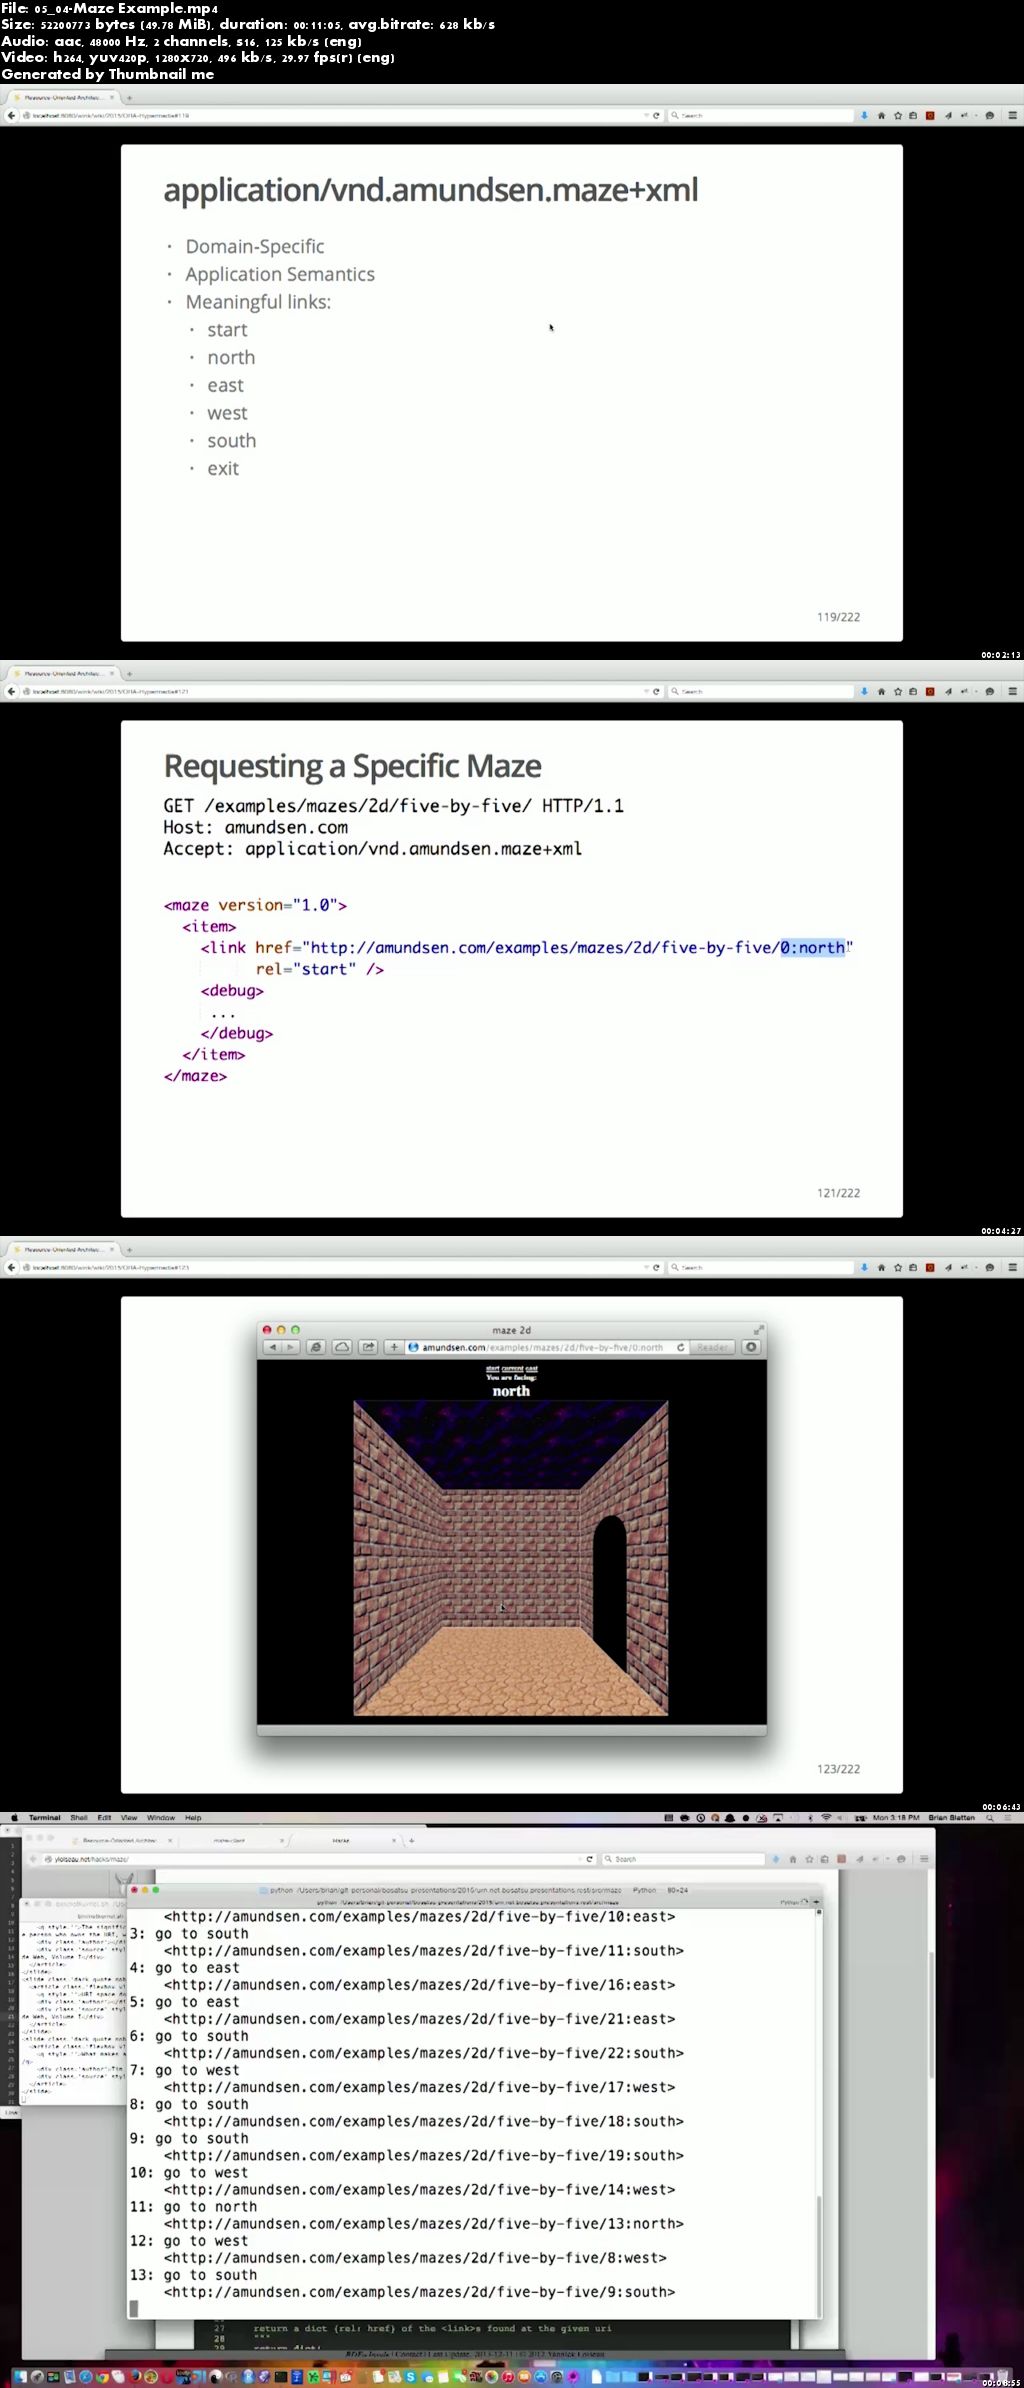
Task: Open a new tab with plus in slide 119 browser
Action: [129, 98]
